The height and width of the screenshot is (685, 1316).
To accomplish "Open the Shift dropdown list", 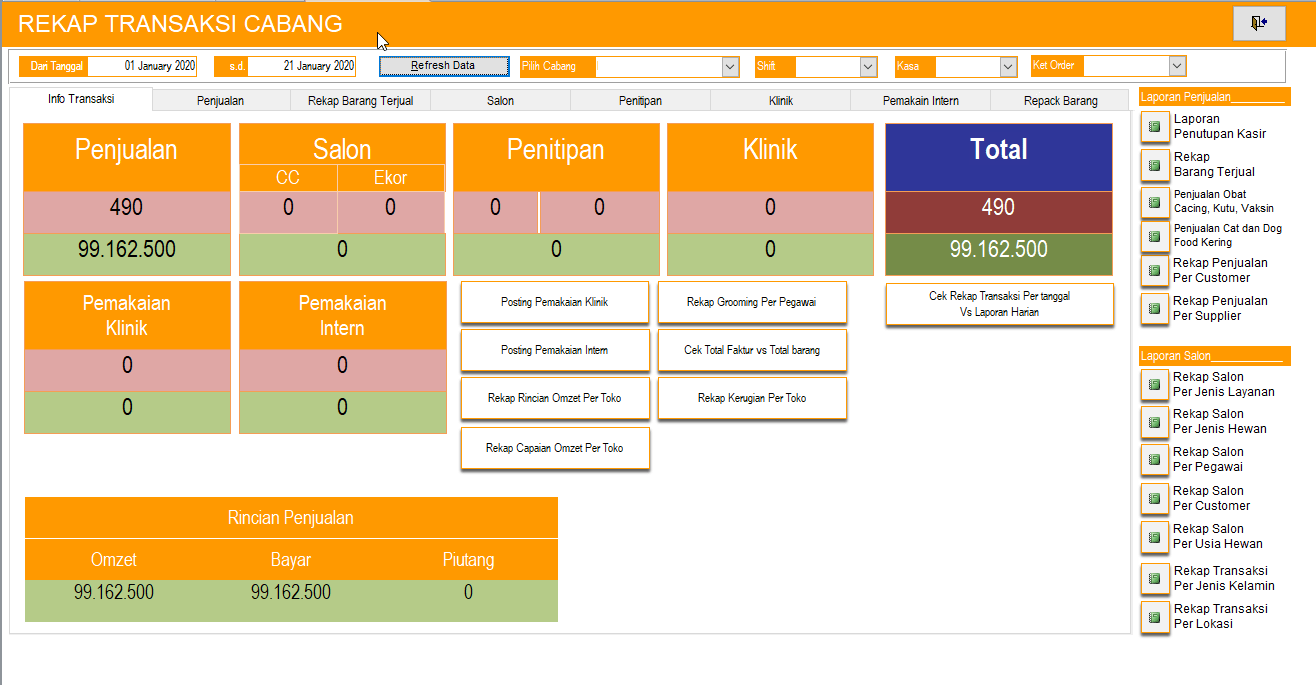I will click(868, 67).
